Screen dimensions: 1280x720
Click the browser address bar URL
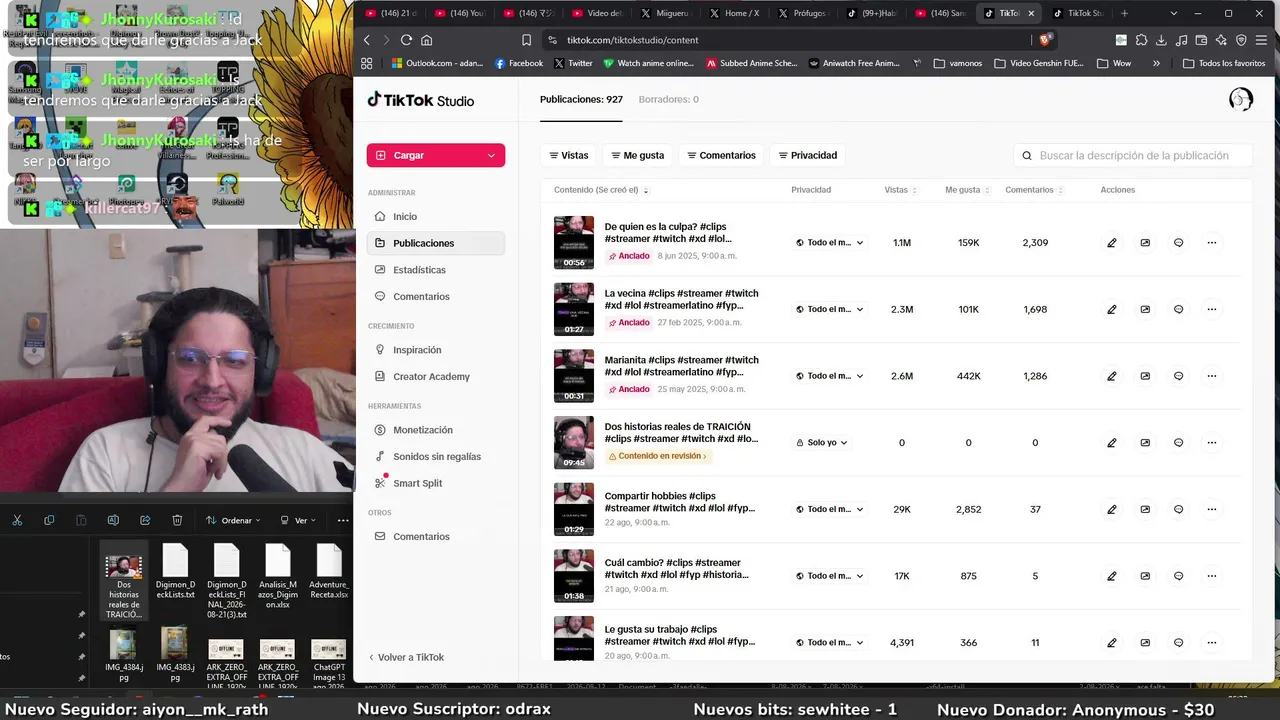(633, 40)
